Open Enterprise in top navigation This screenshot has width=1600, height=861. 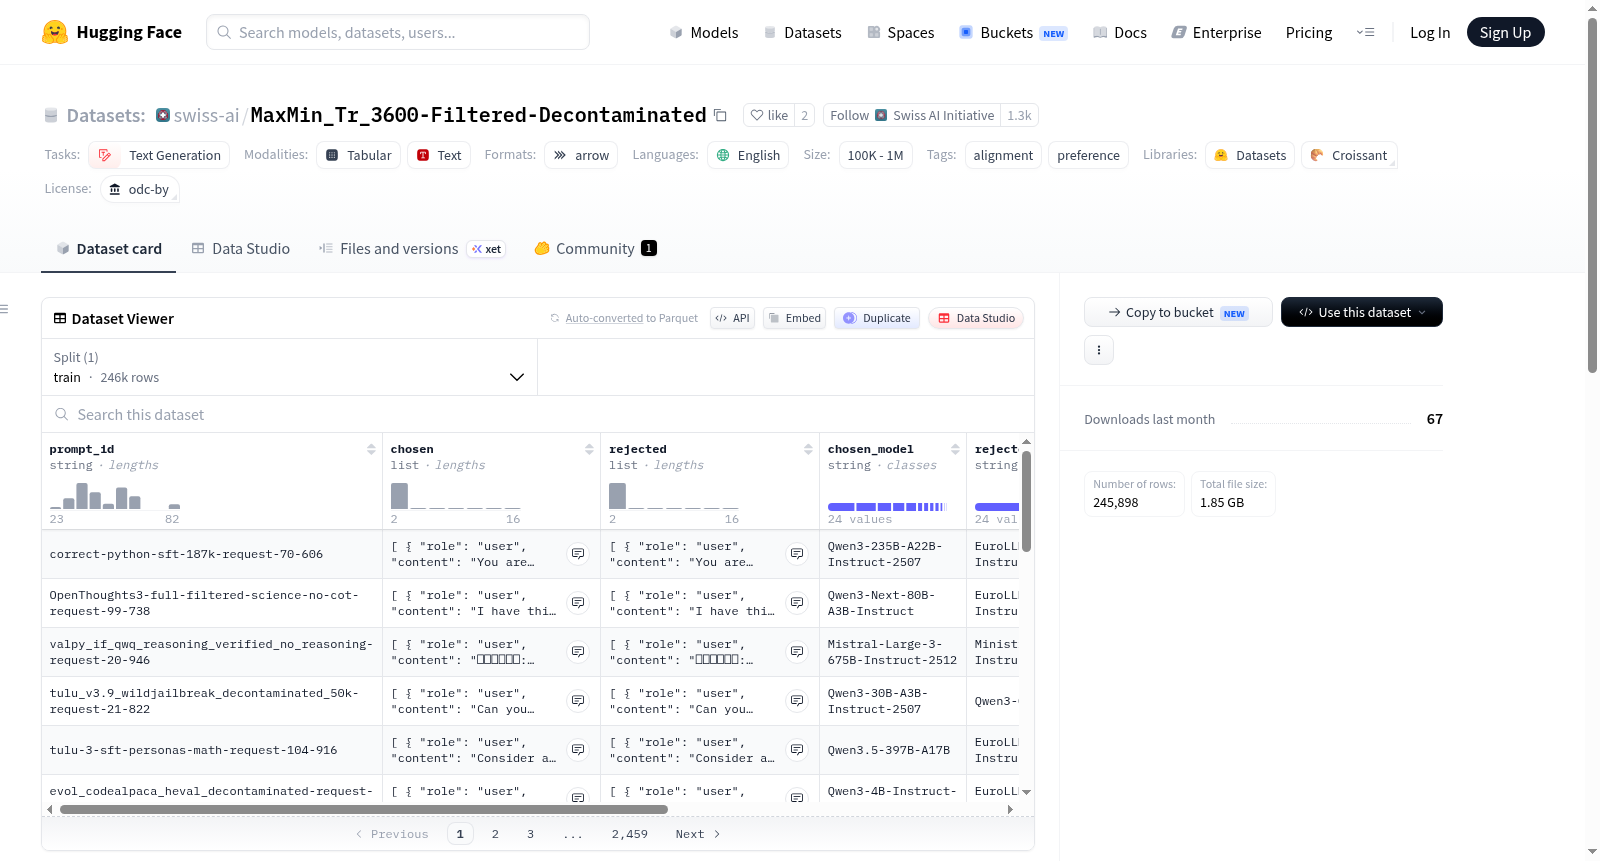pos(1217,33)
